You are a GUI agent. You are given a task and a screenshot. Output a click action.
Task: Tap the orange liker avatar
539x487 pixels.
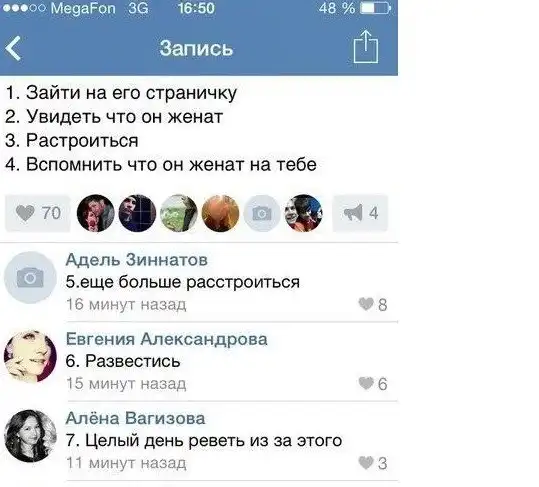[x=220, y=213]
